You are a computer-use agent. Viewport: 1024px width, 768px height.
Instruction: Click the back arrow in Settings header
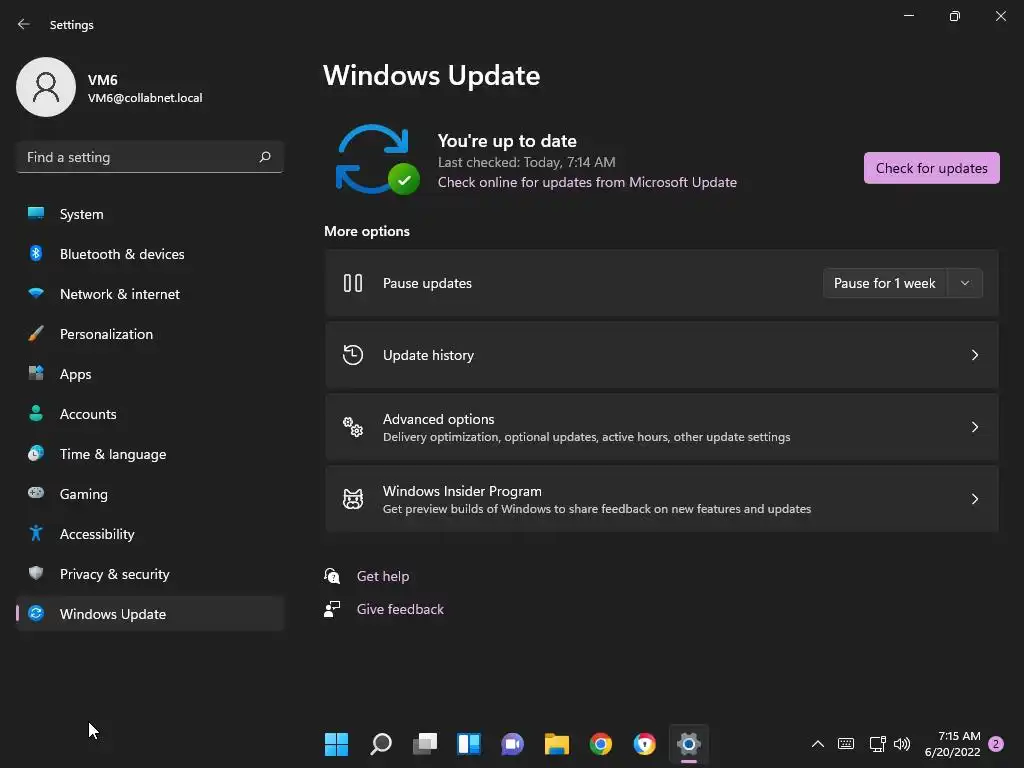click(24, 24)
